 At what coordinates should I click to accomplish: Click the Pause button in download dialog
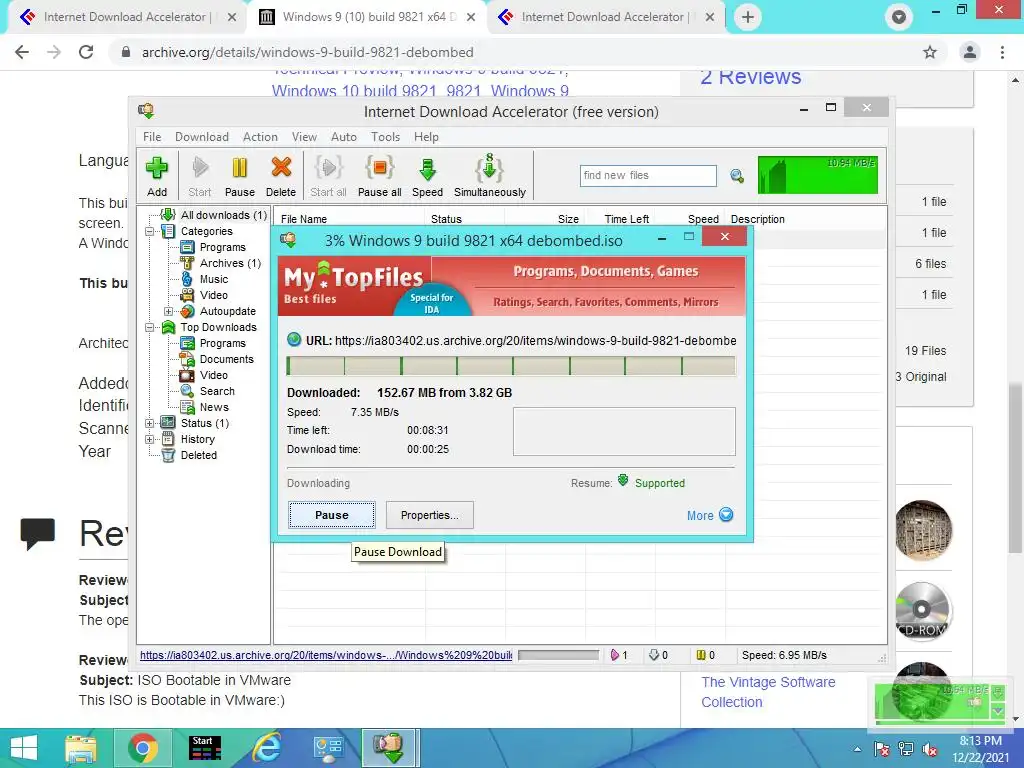[x=332, y=515]
